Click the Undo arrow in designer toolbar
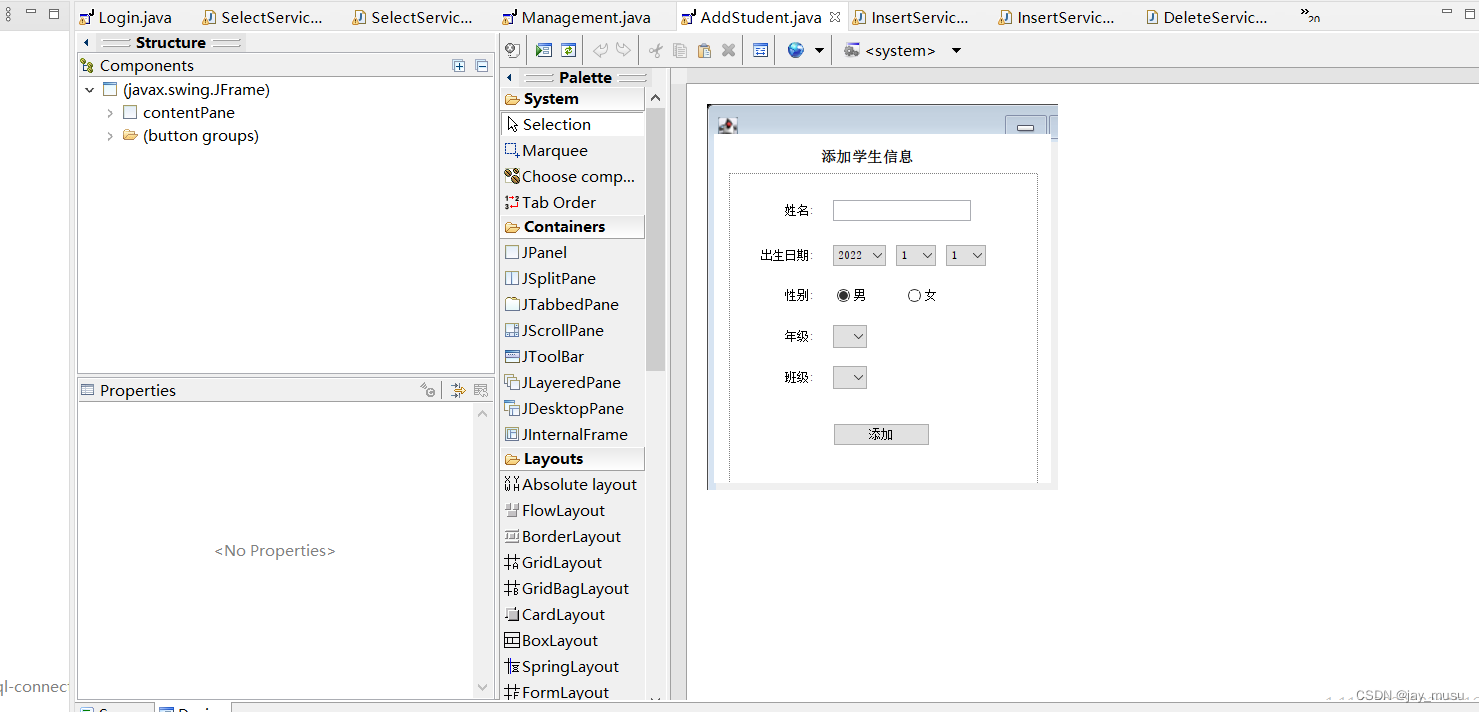 [600, 50]
